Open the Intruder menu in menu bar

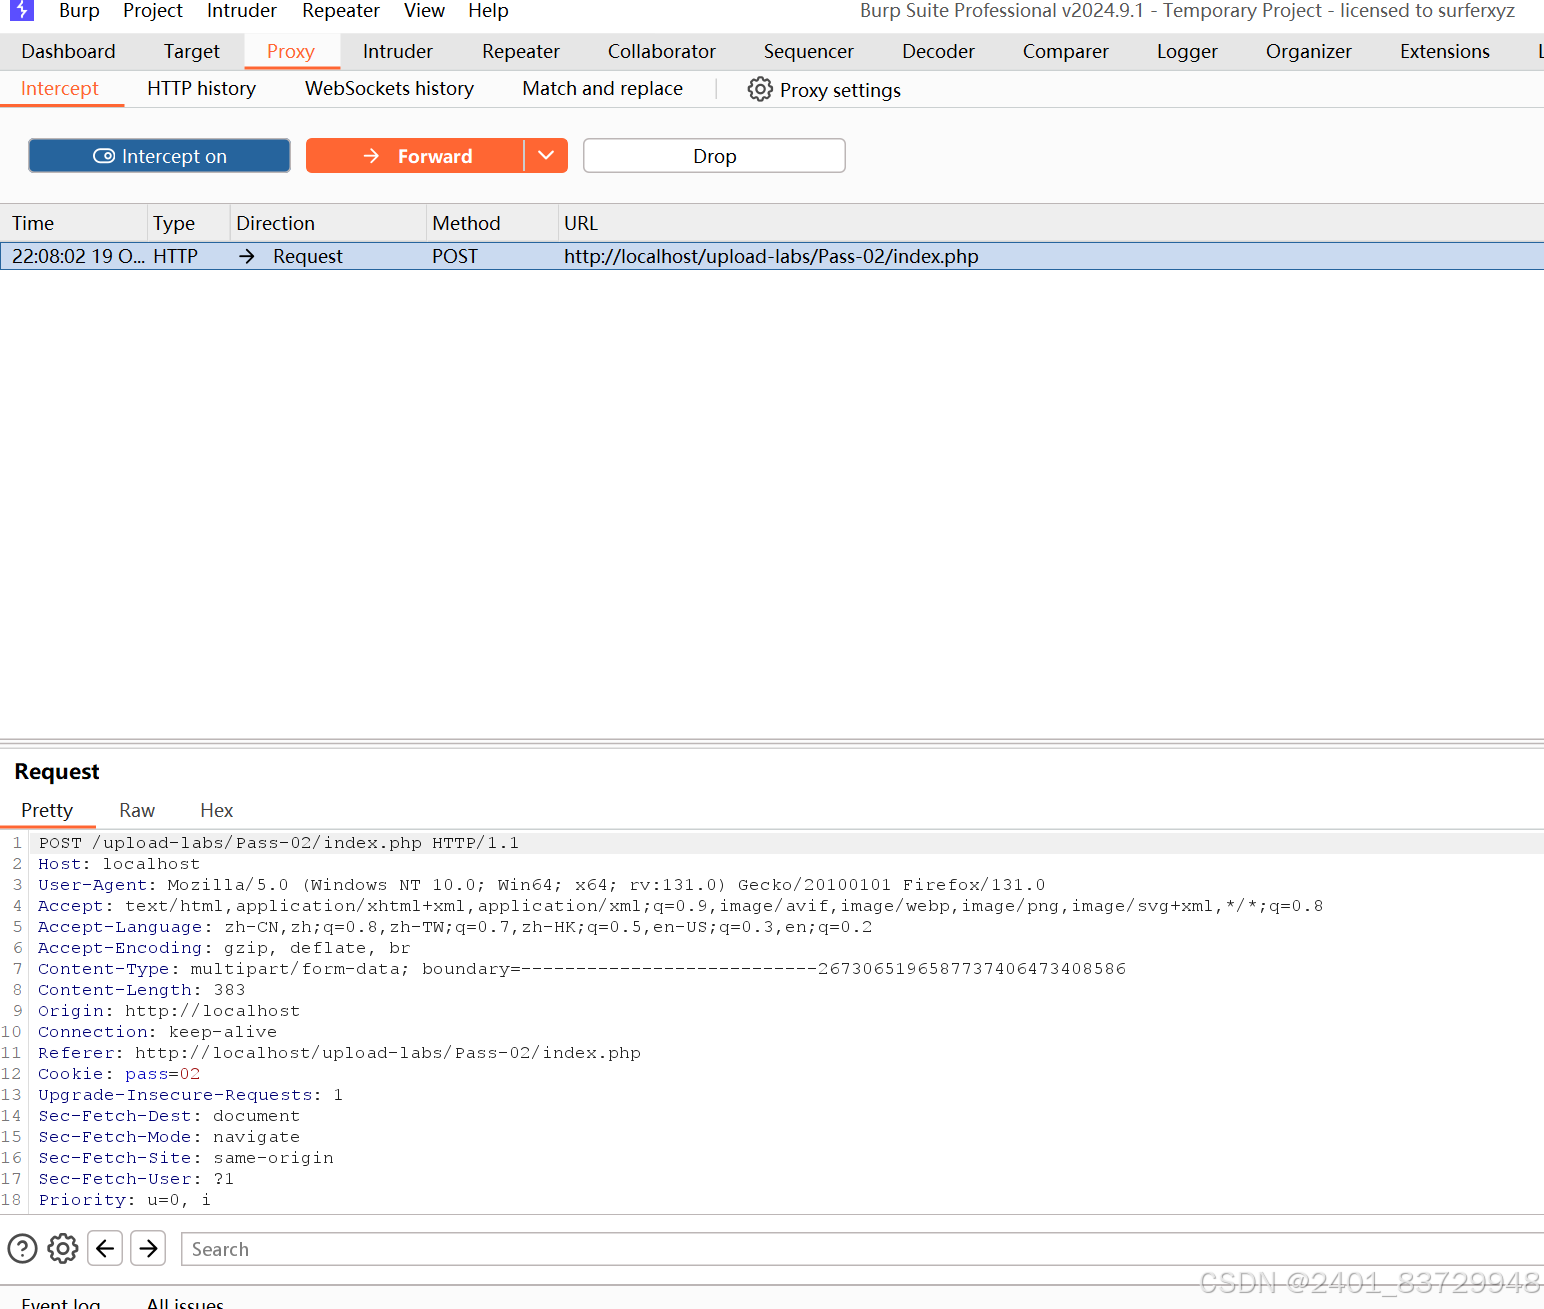tap(242, 11)
